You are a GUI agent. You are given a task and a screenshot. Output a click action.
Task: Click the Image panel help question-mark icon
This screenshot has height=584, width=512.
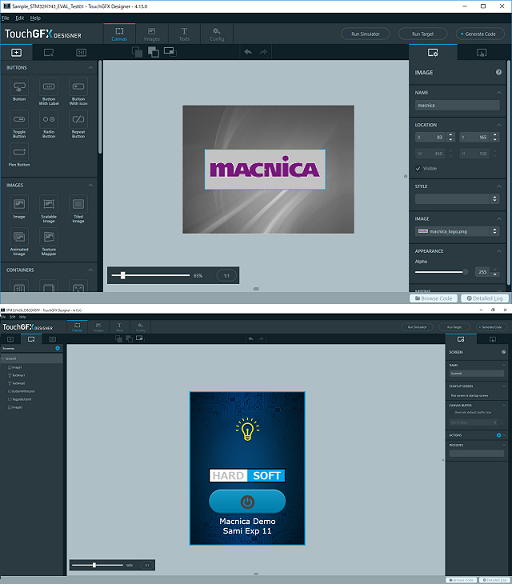tap(499, 72)
